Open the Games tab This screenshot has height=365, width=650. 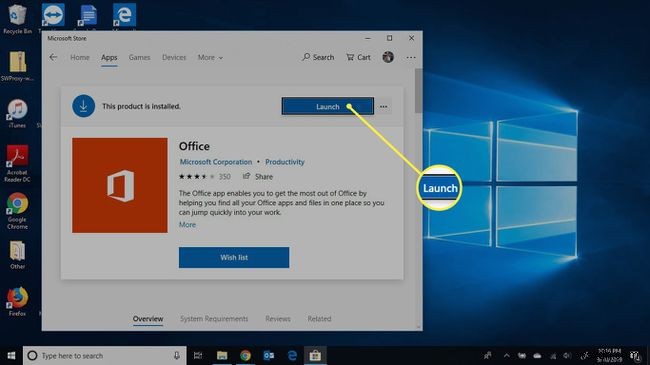(x=139, y=57)
